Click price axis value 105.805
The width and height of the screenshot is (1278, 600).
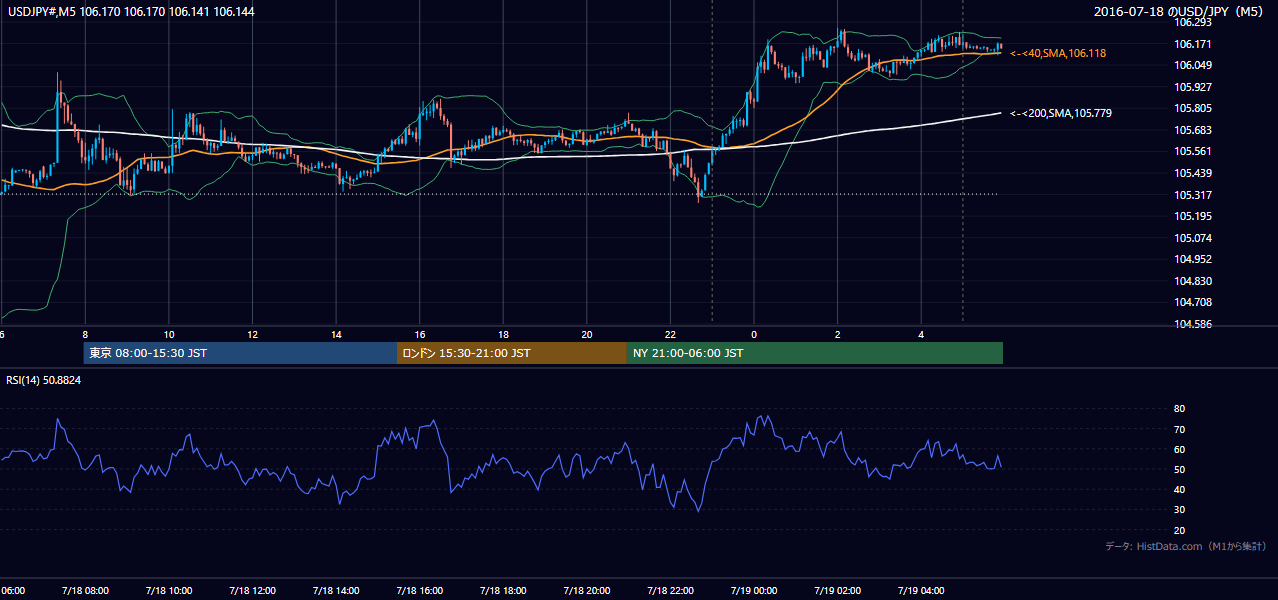1194,108
